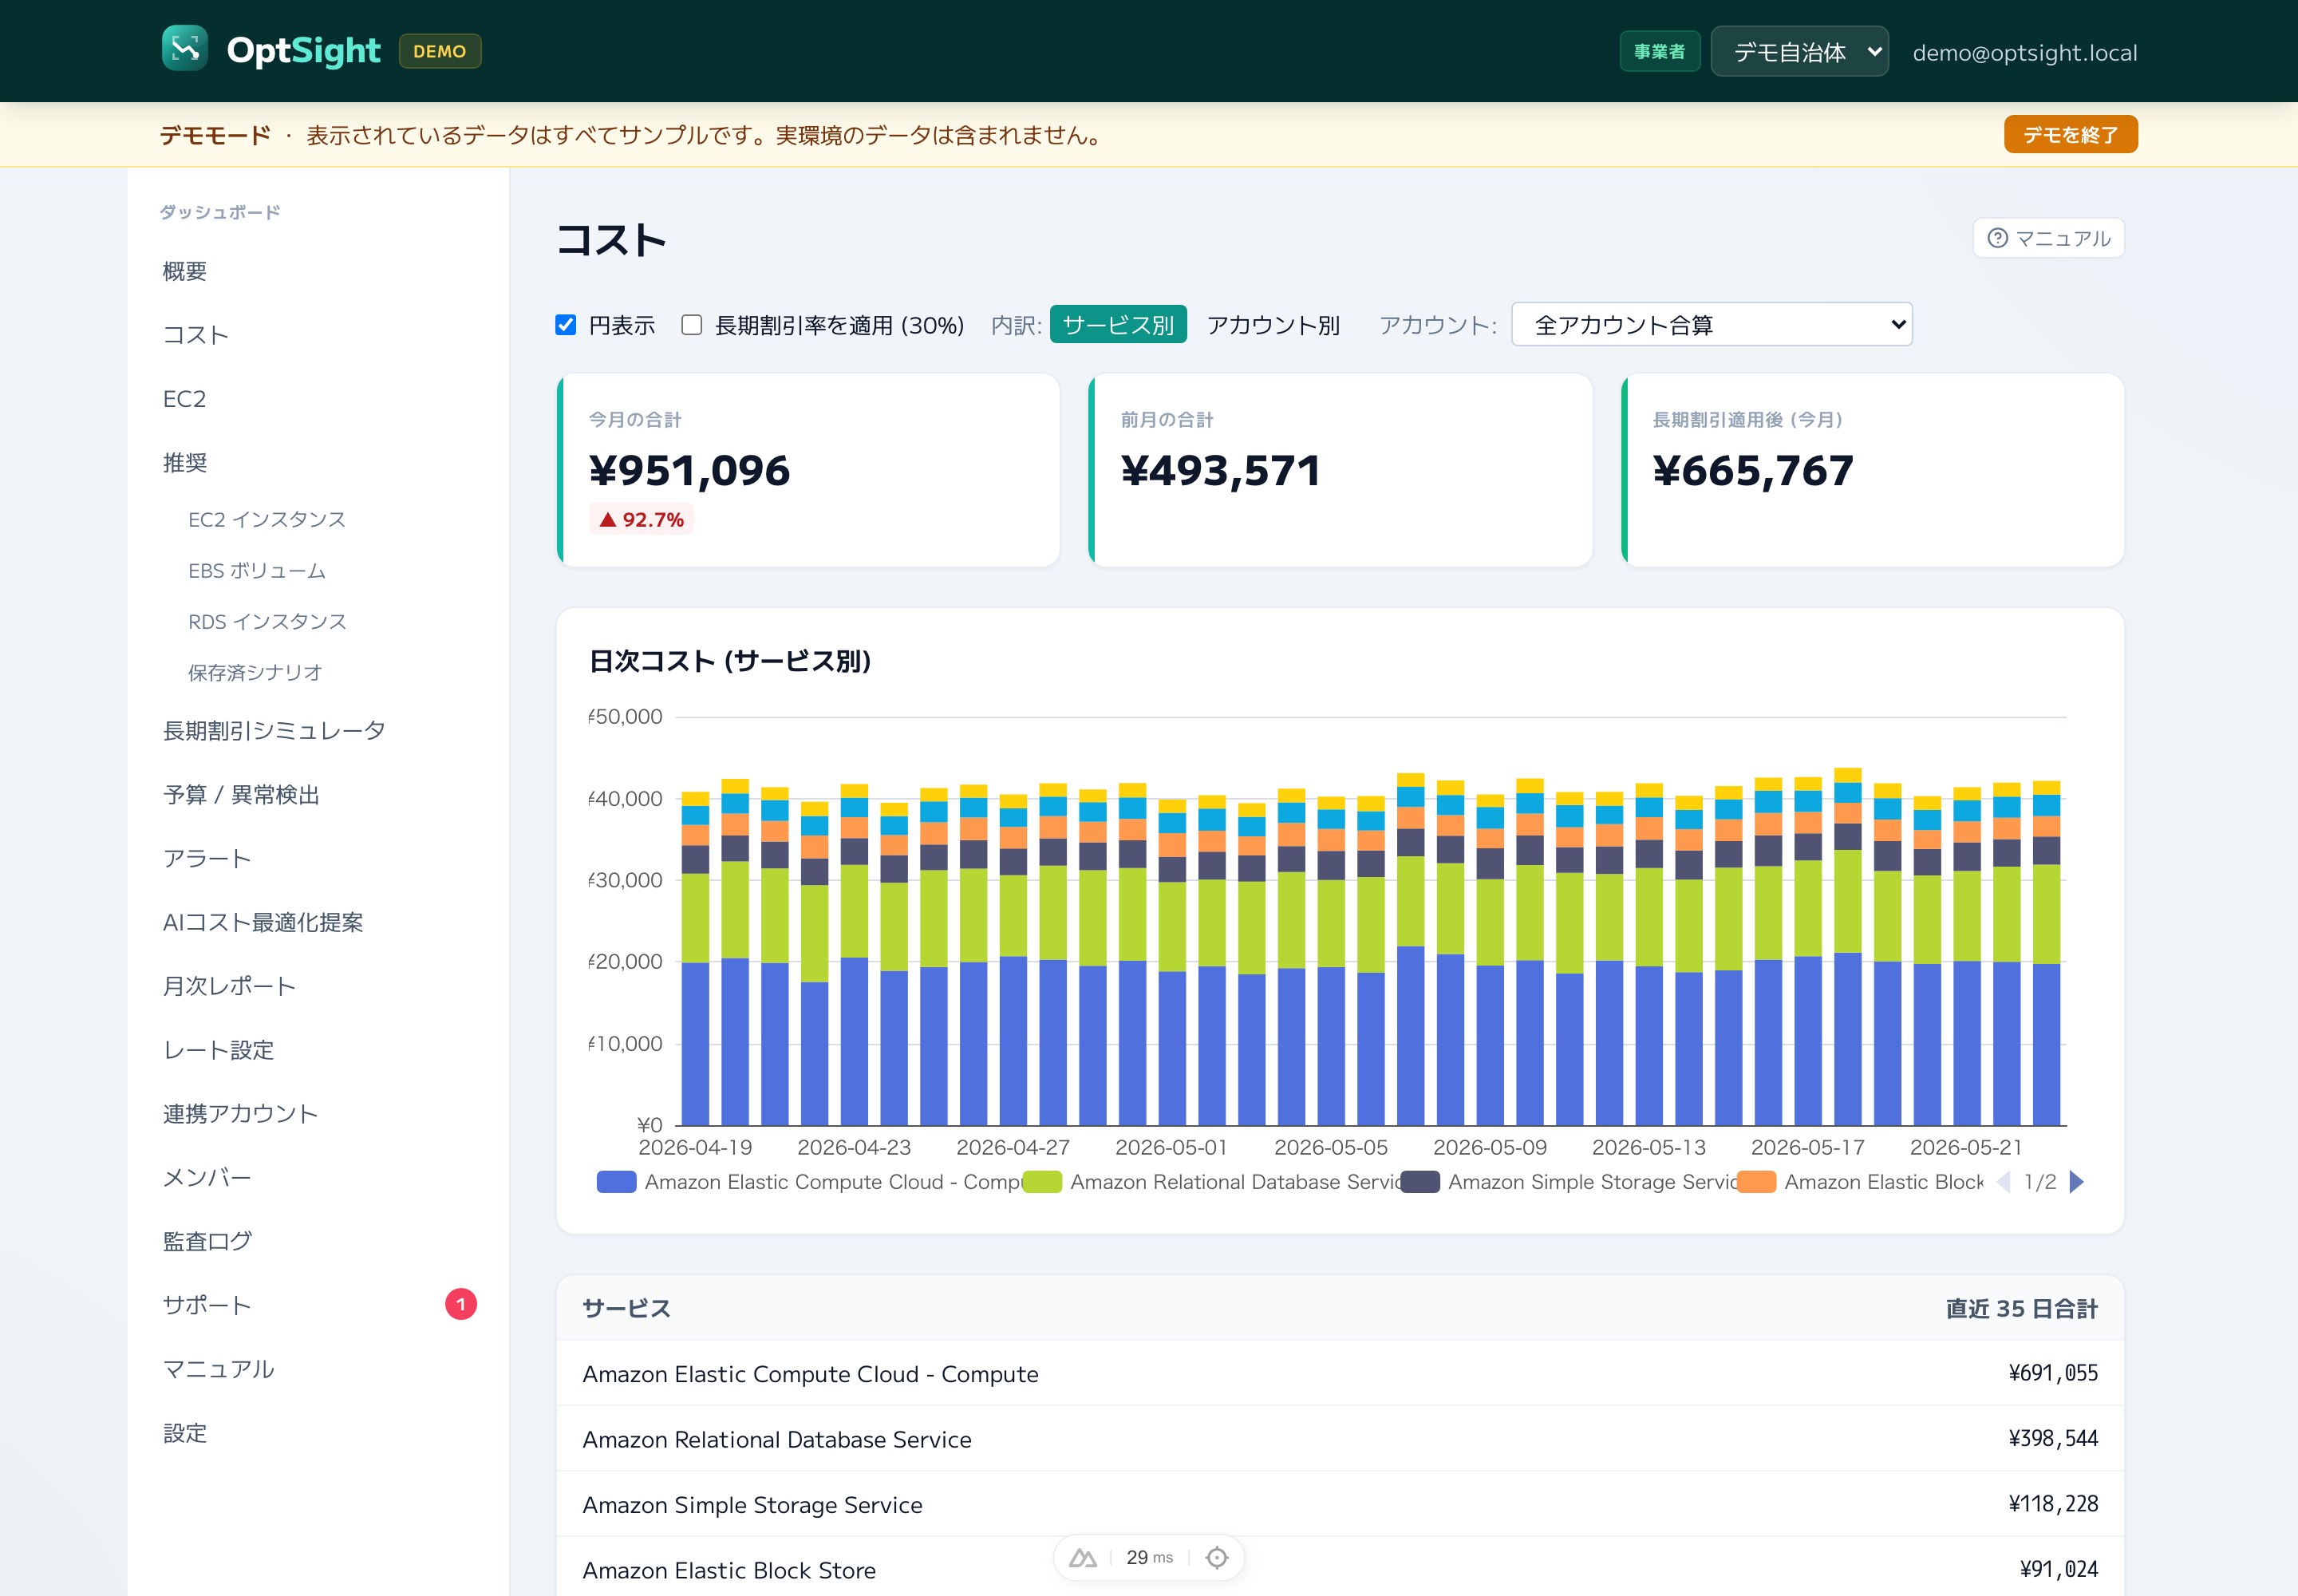Click the サポート notification badge

click(461, 1304)
